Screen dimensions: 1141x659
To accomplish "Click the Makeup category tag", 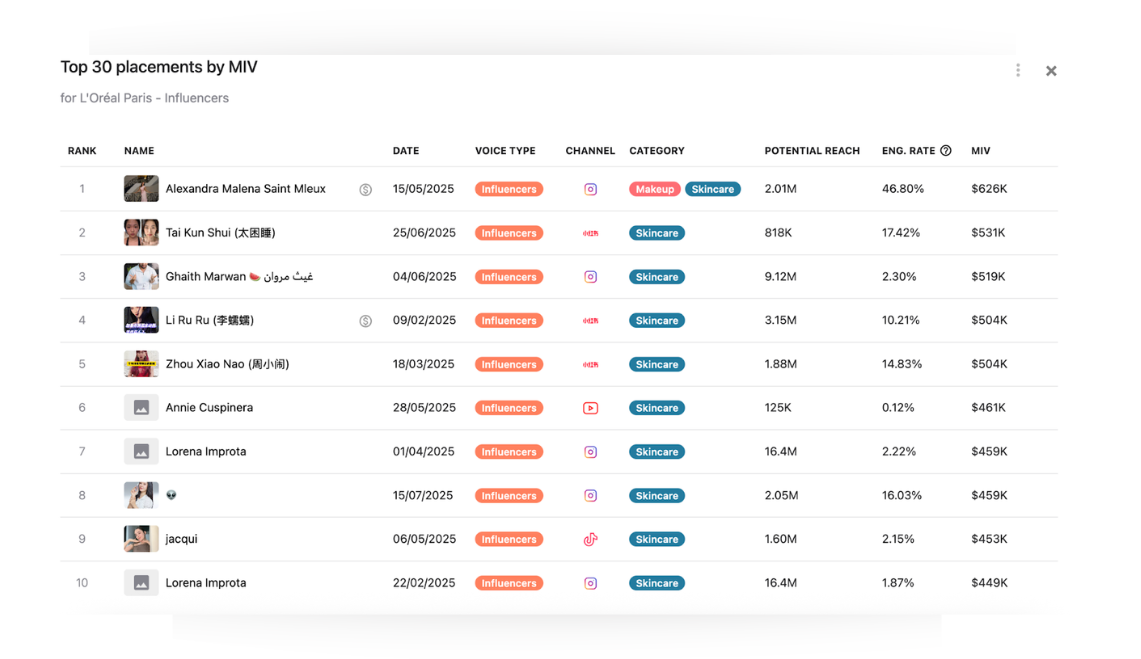I will 655,189.
